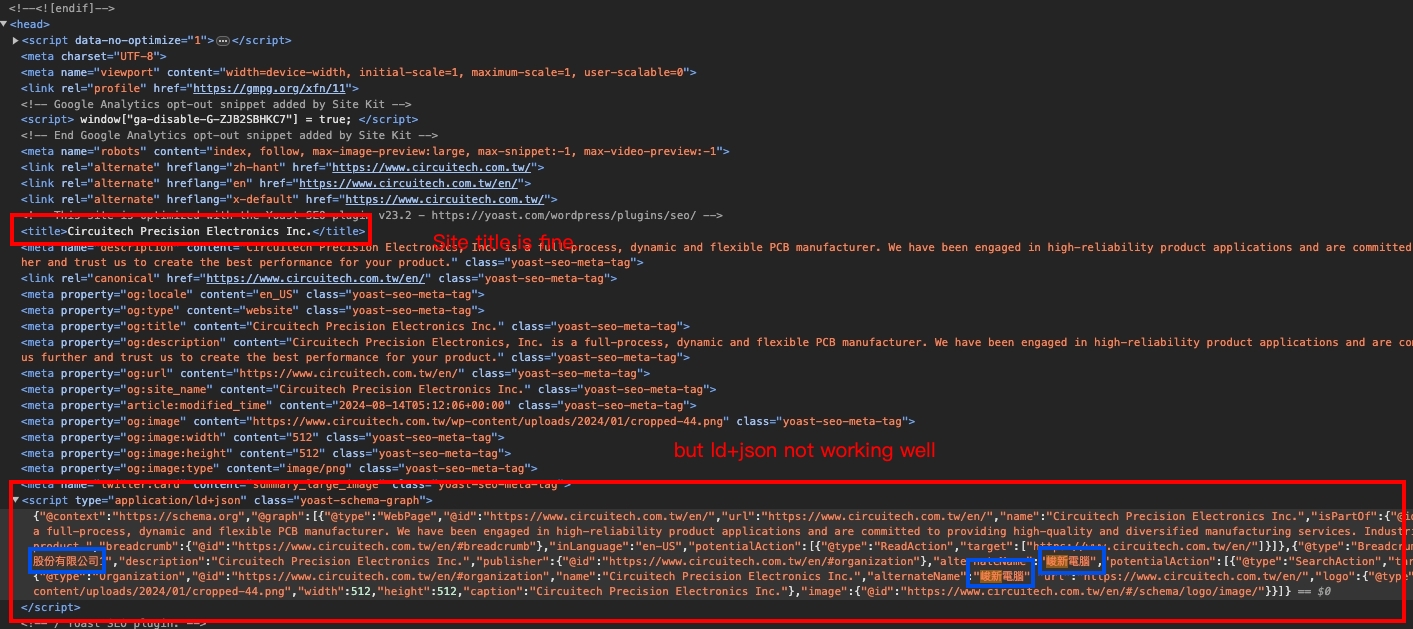The image size is (1413, 629).
Task: Open the hreflang en alternate link
Action: (408, 184)
